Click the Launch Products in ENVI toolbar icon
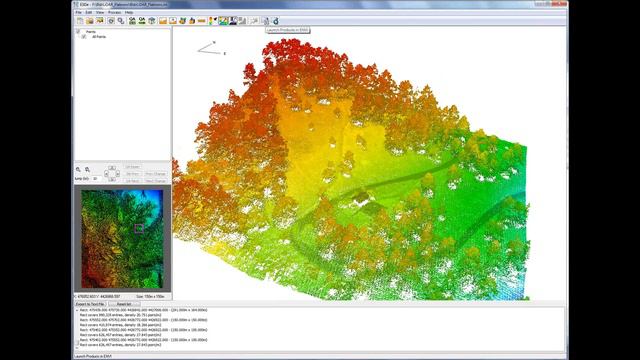Image resolution: width=640 pixels, height=360 pixels. pyautogui.click(x=266, y=21)
